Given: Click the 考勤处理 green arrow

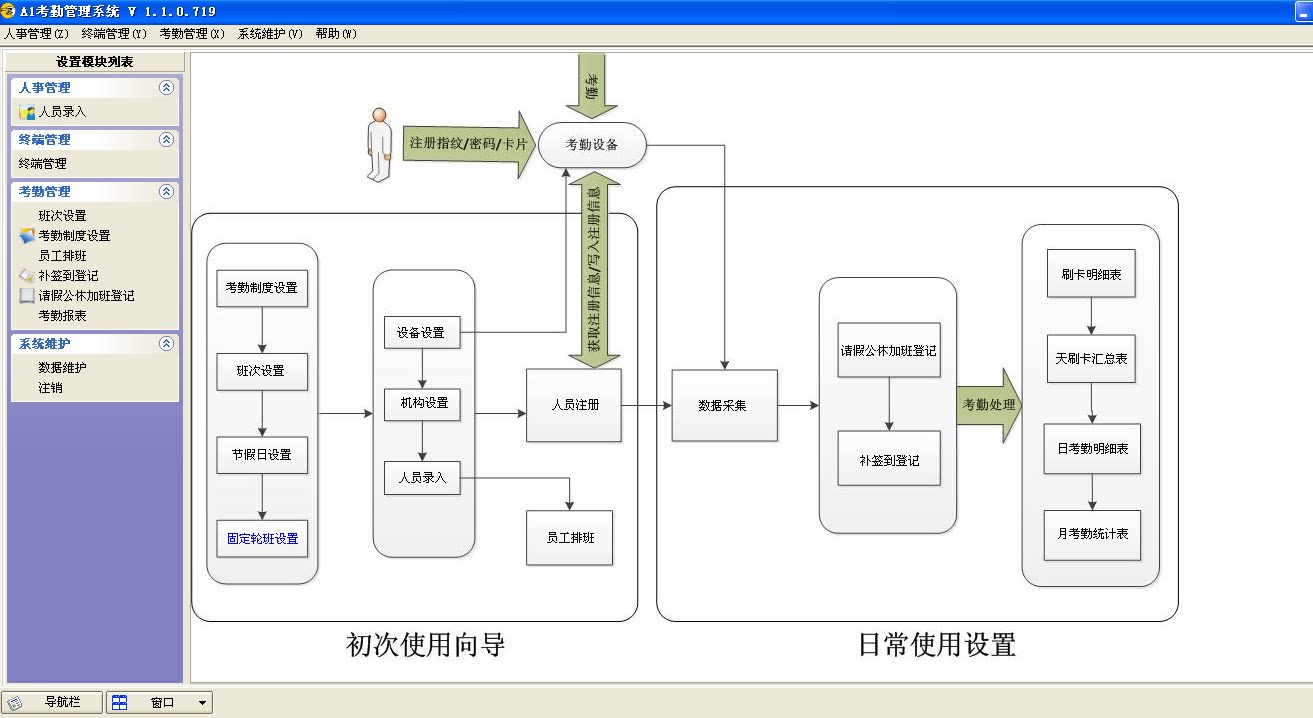Looking at the screenshot, I should pos(989,405).
